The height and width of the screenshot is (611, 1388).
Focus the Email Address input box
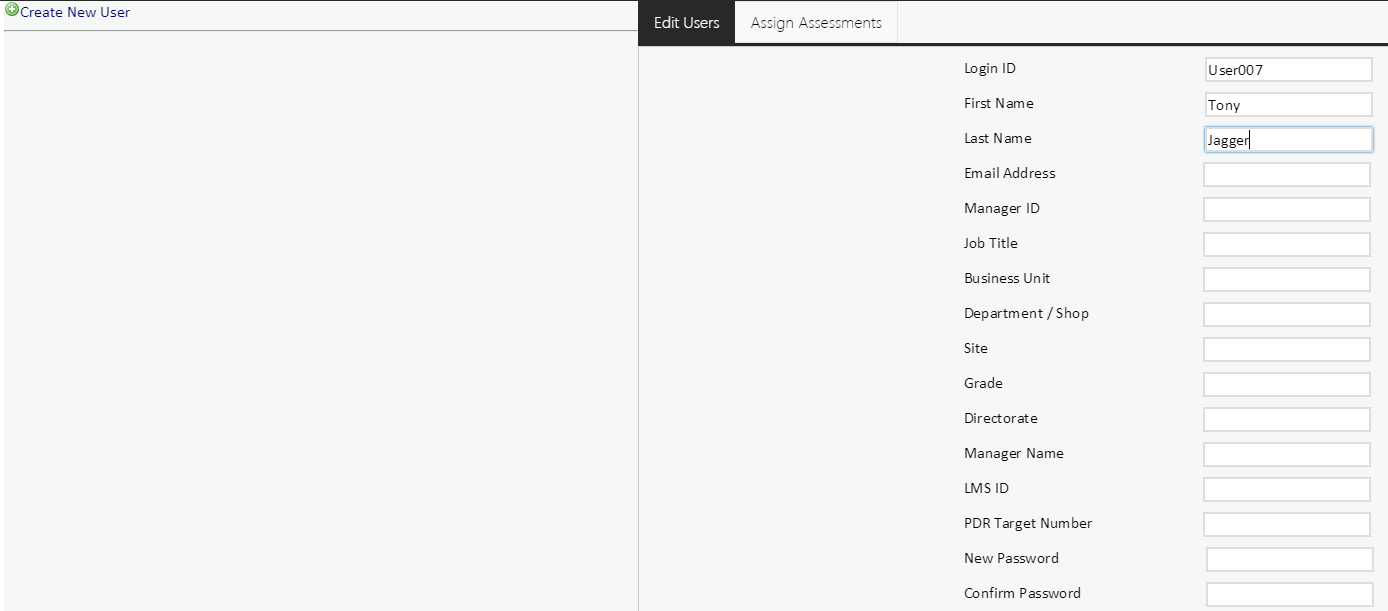(x=1286, y=175)
